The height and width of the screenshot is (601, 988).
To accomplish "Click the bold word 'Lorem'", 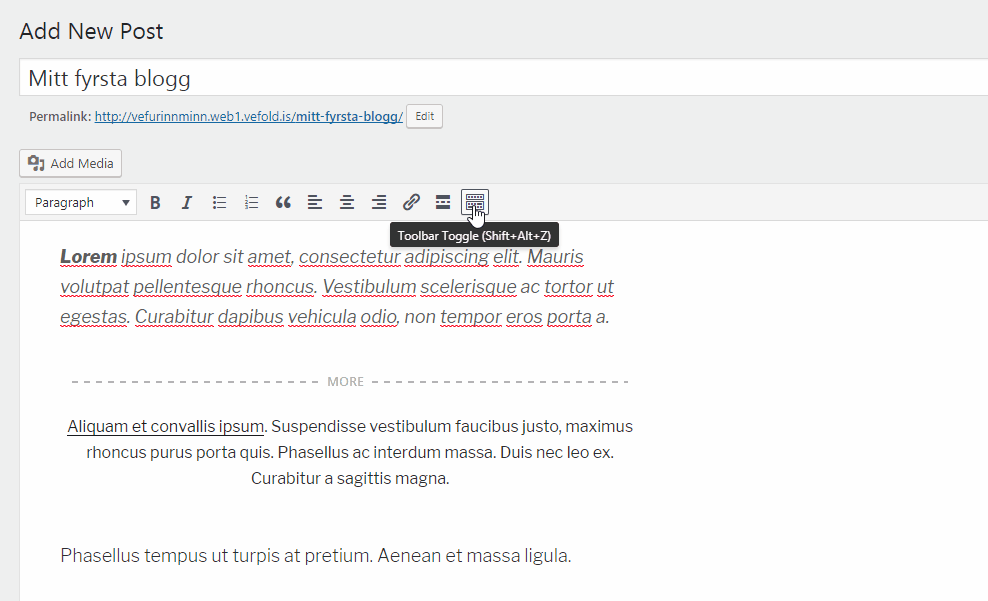I will point(88,257).
